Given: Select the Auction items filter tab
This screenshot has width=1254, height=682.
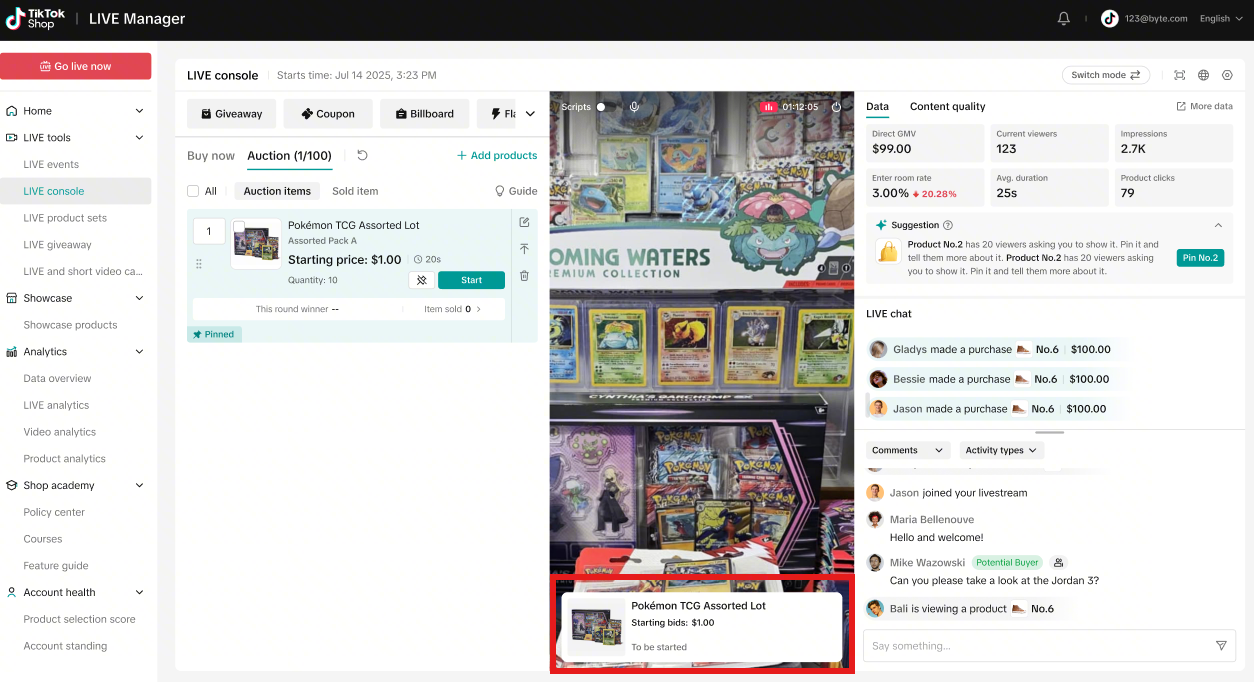Looking at the screenshot, I should 277,191.
